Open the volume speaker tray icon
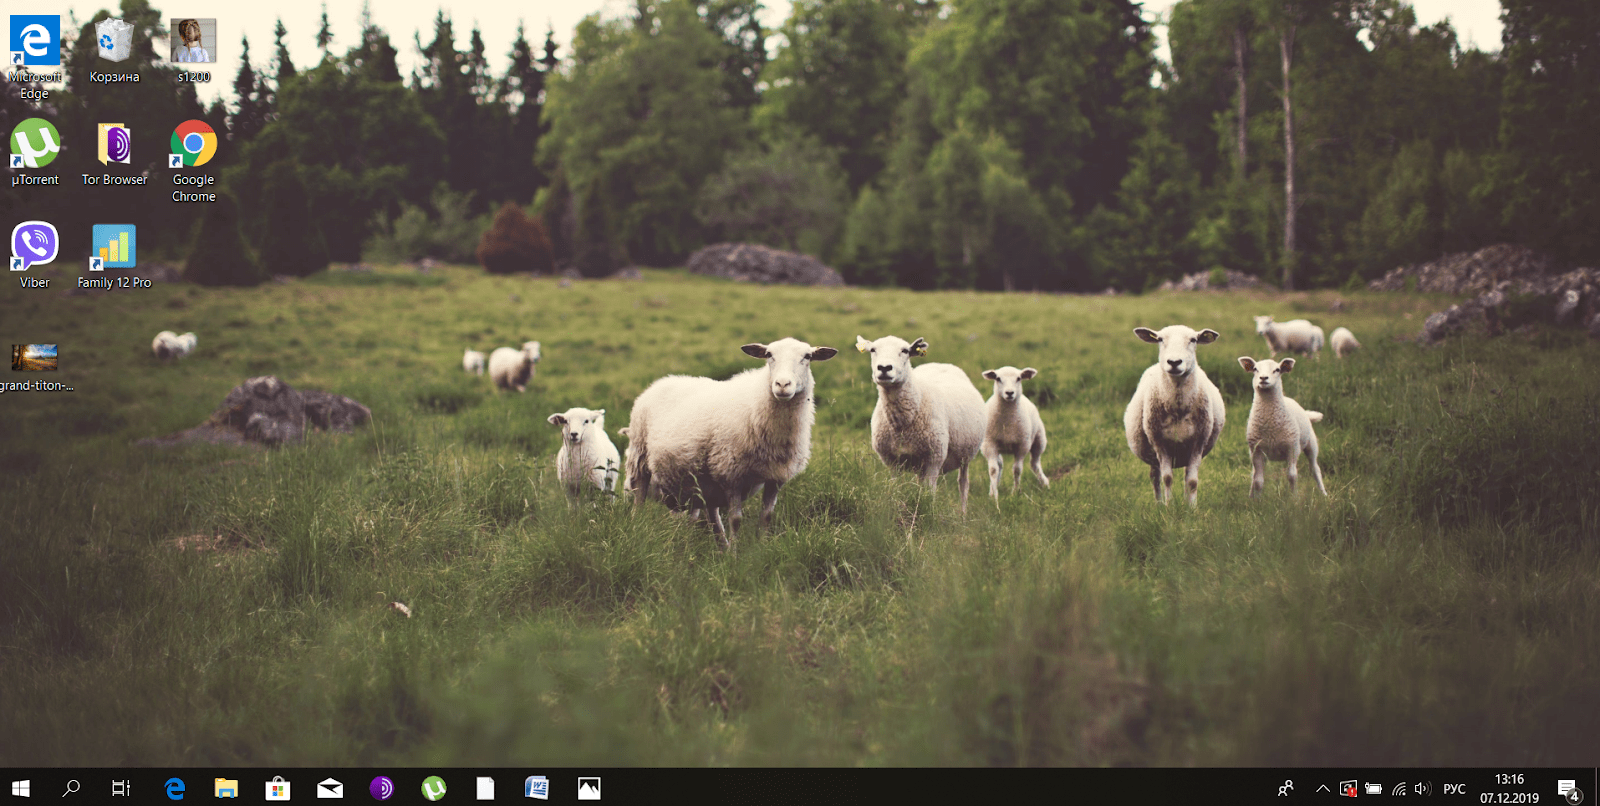 (1423, 788)
